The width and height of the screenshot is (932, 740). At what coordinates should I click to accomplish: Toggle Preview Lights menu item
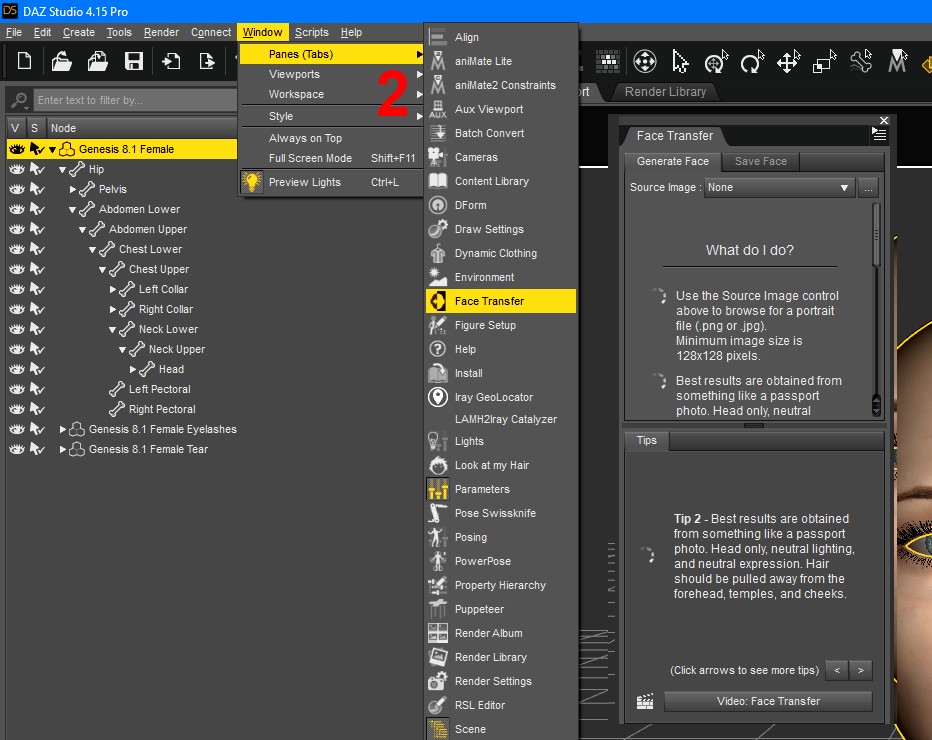331,182
